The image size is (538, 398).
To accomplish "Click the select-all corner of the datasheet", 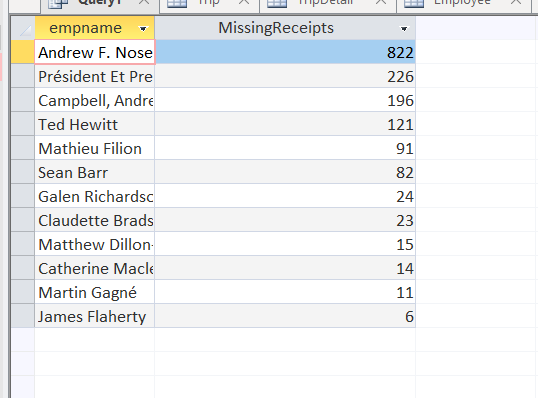I will point(23,28).
